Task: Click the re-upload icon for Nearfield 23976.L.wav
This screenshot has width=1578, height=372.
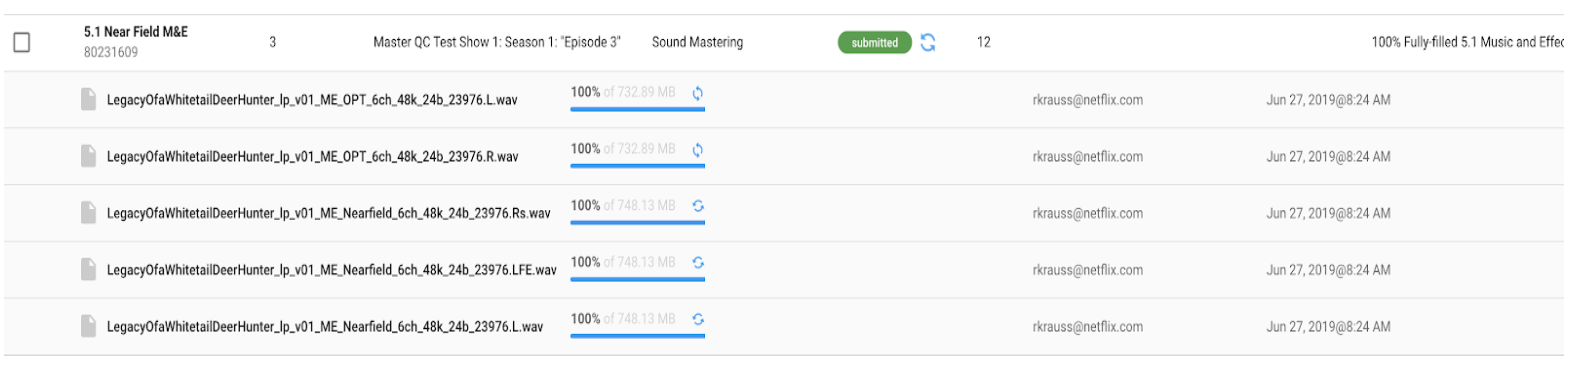Action: (698, 319)
